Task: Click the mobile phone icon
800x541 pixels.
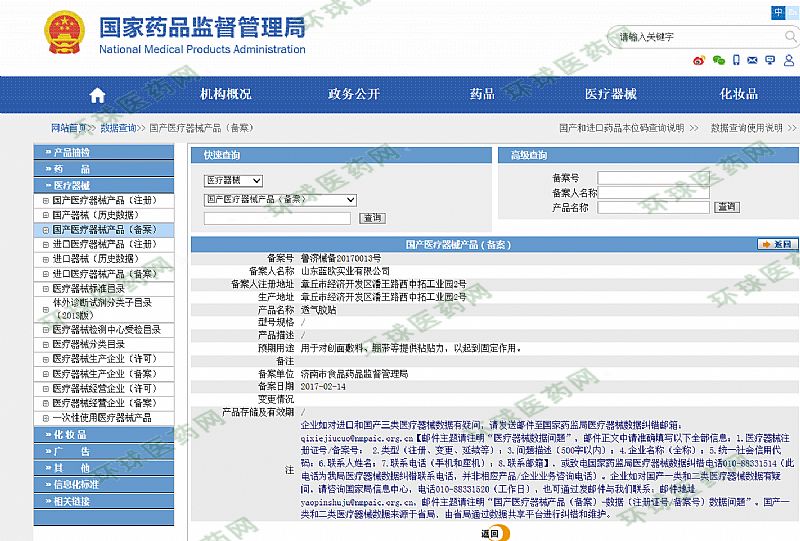Action: coord(738,60)
